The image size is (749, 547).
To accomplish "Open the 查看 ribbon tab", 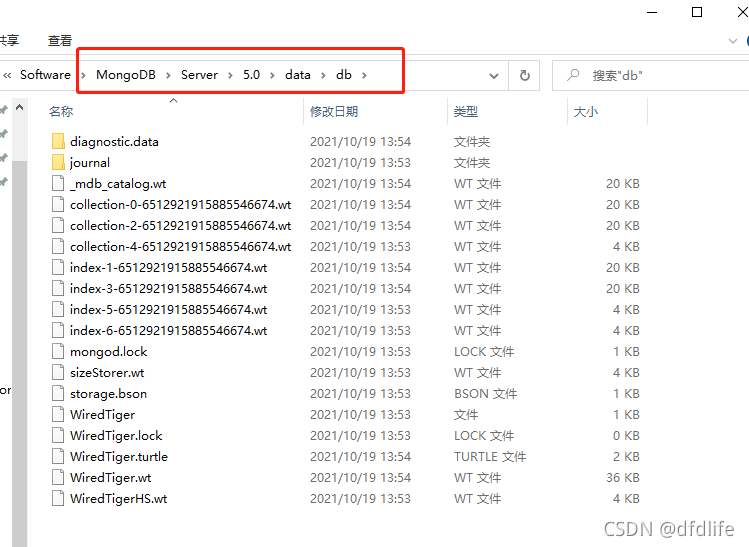I will pos(60,41).
